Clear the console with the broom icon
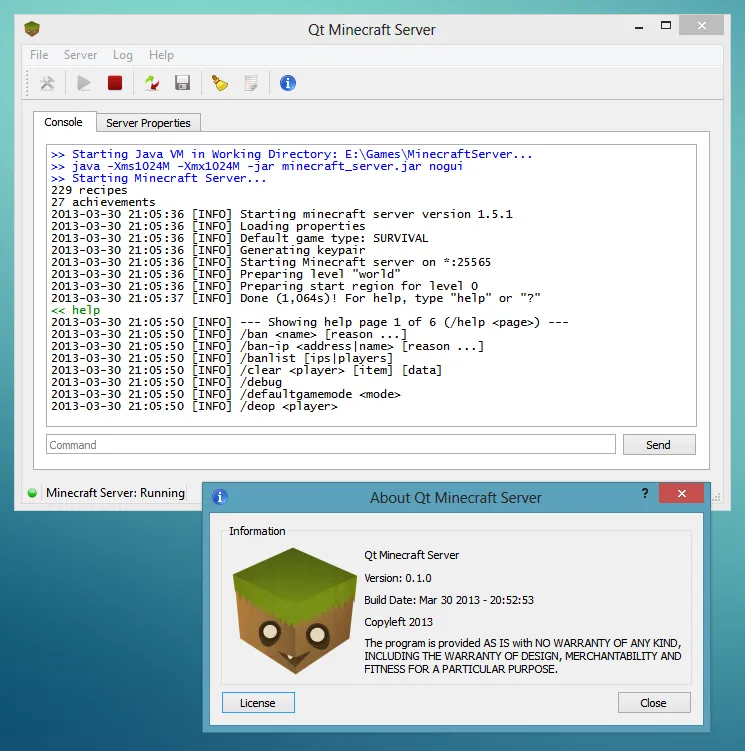Viewport: 745px width, 751px height. tap(220, 83)
